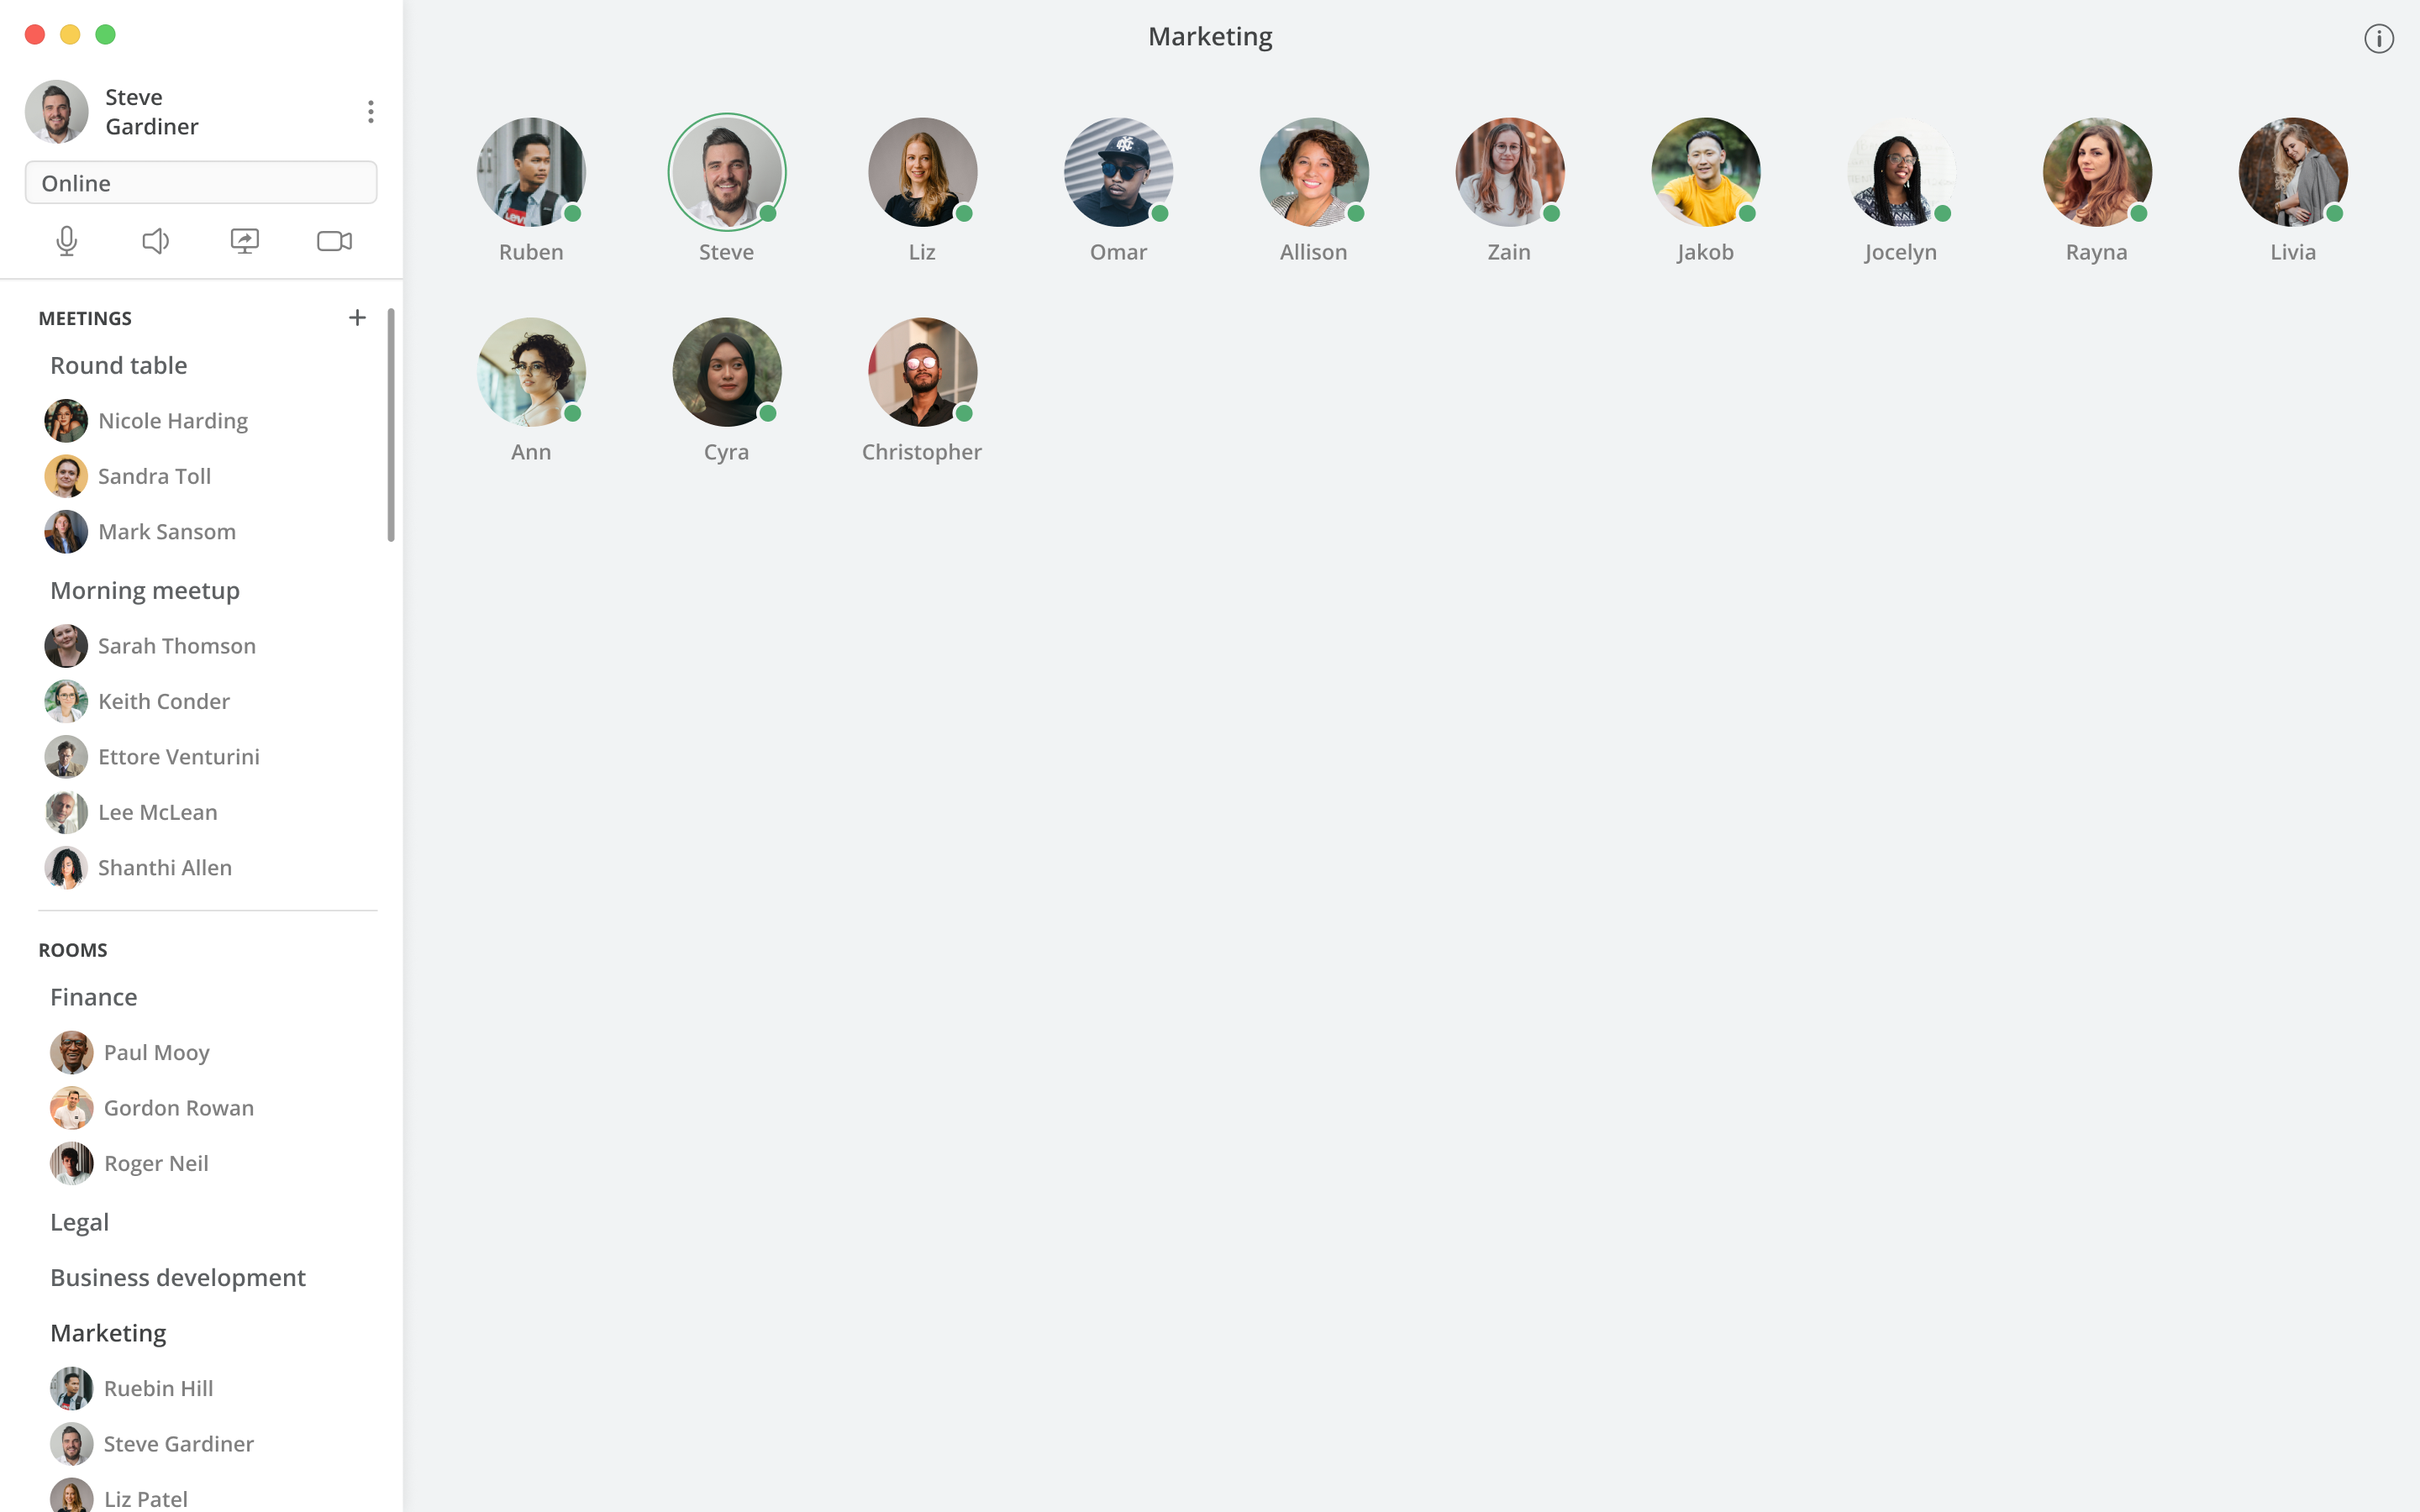Add a new meeting with plus icon

[357, 318]
